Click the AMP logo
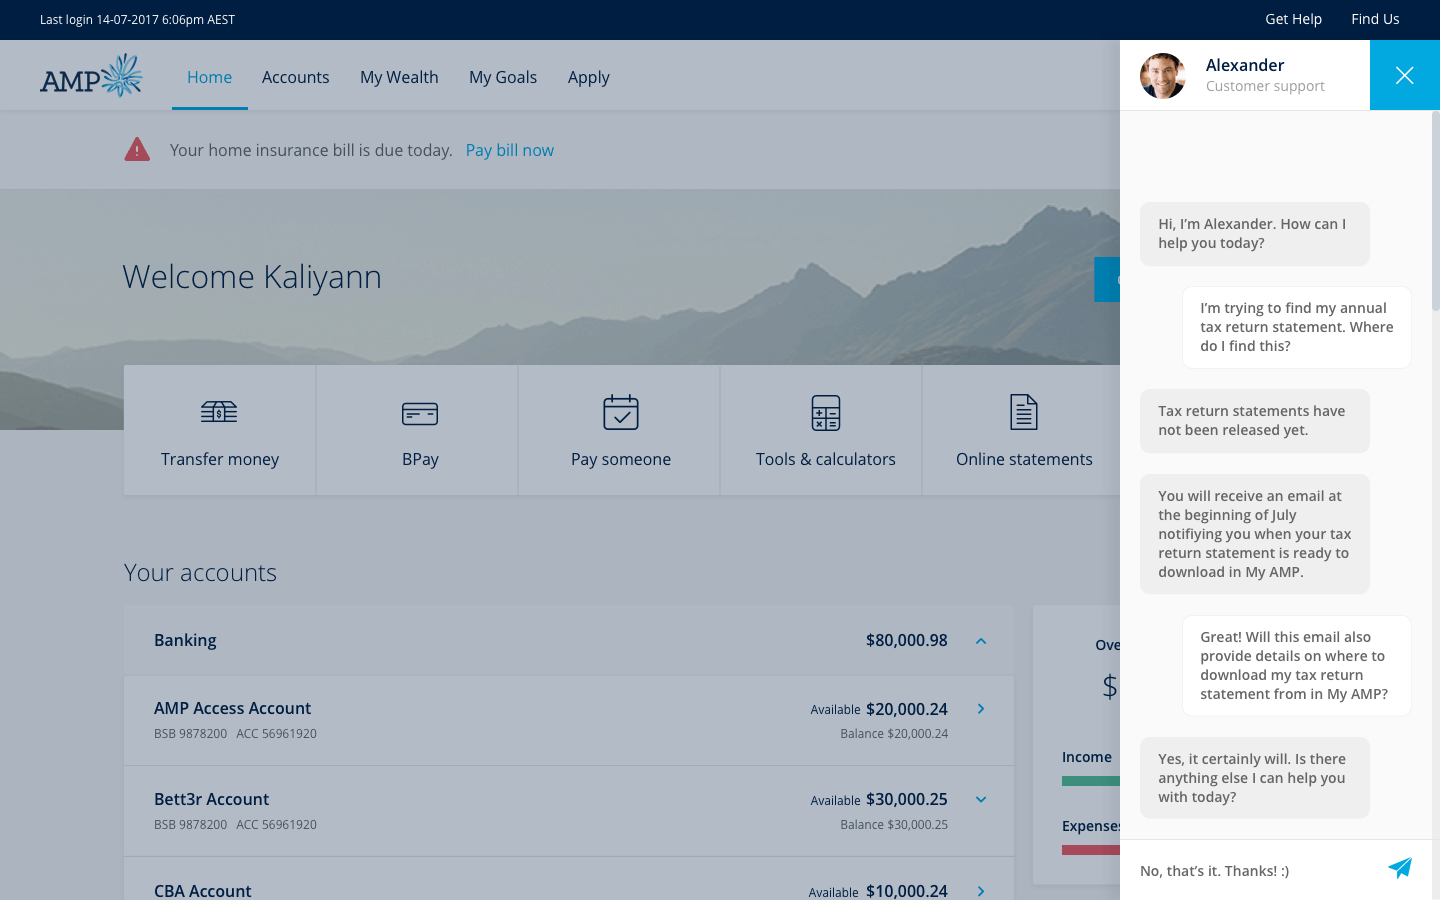 (x=91, y=76)
